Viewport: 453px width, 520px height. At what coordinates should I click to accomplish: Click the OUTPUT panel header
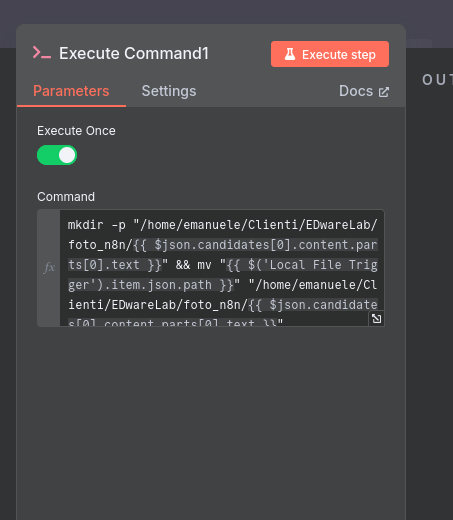pyautogui.click(x=437, y=80)
